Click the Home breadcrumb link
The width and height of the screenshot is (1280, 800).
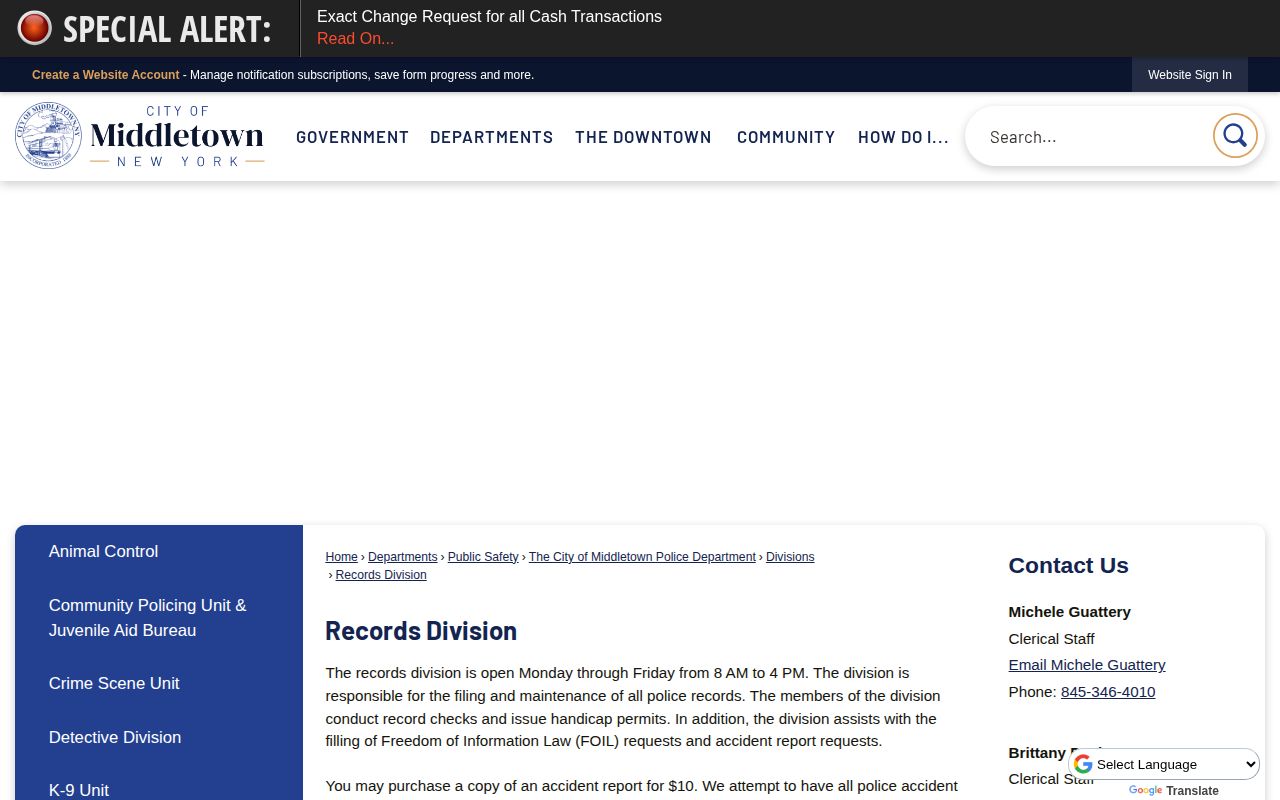(x=341, y=557)
